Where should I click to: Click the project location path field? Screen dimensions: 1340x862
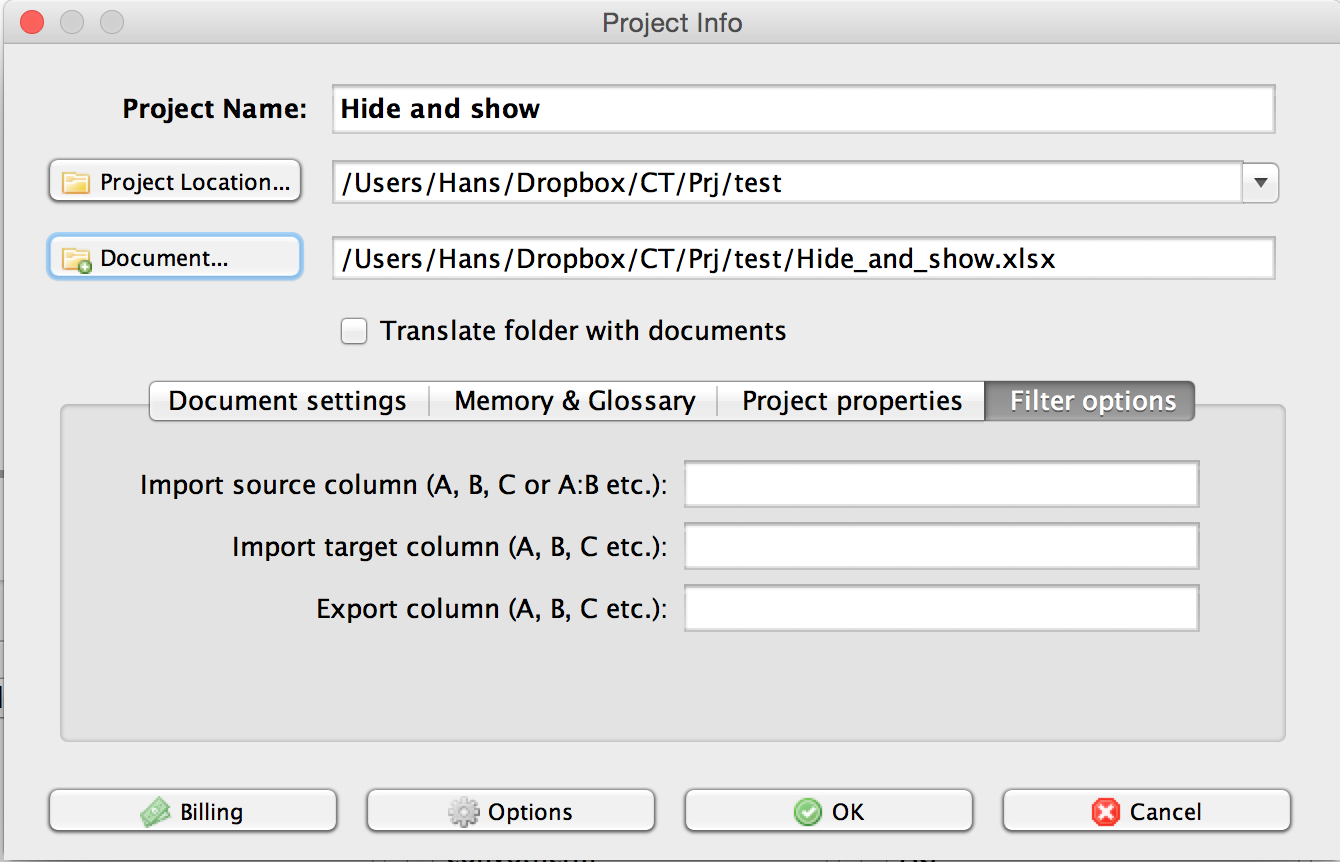tap(786, 183)
